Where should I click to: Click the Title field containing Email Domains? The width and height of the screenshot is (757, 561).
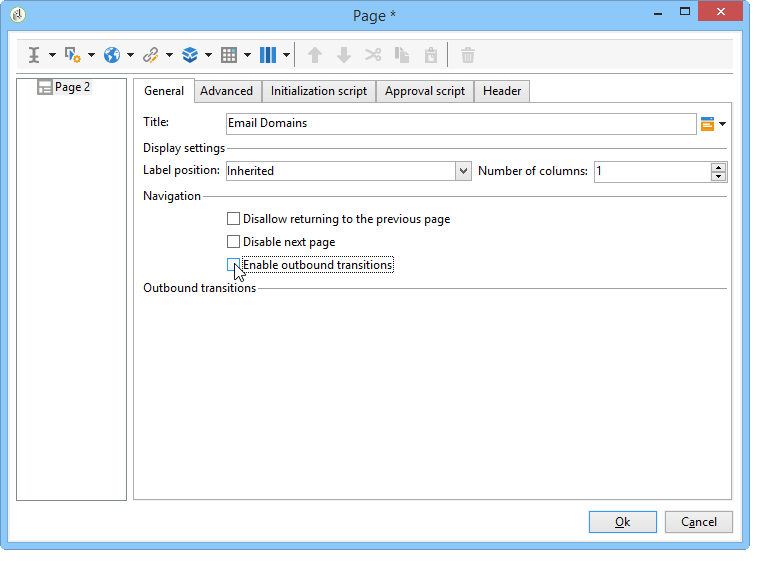pos(461,124)
